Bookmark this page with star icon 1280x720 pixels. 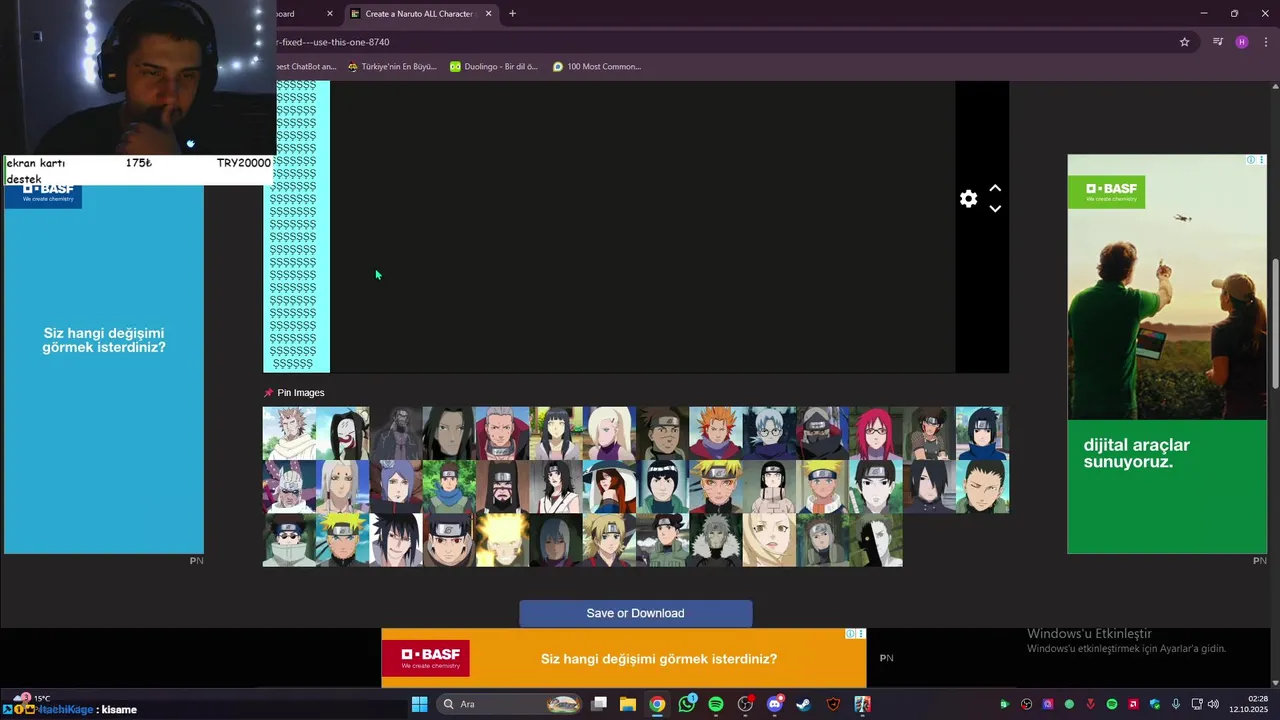[1184, 42]
